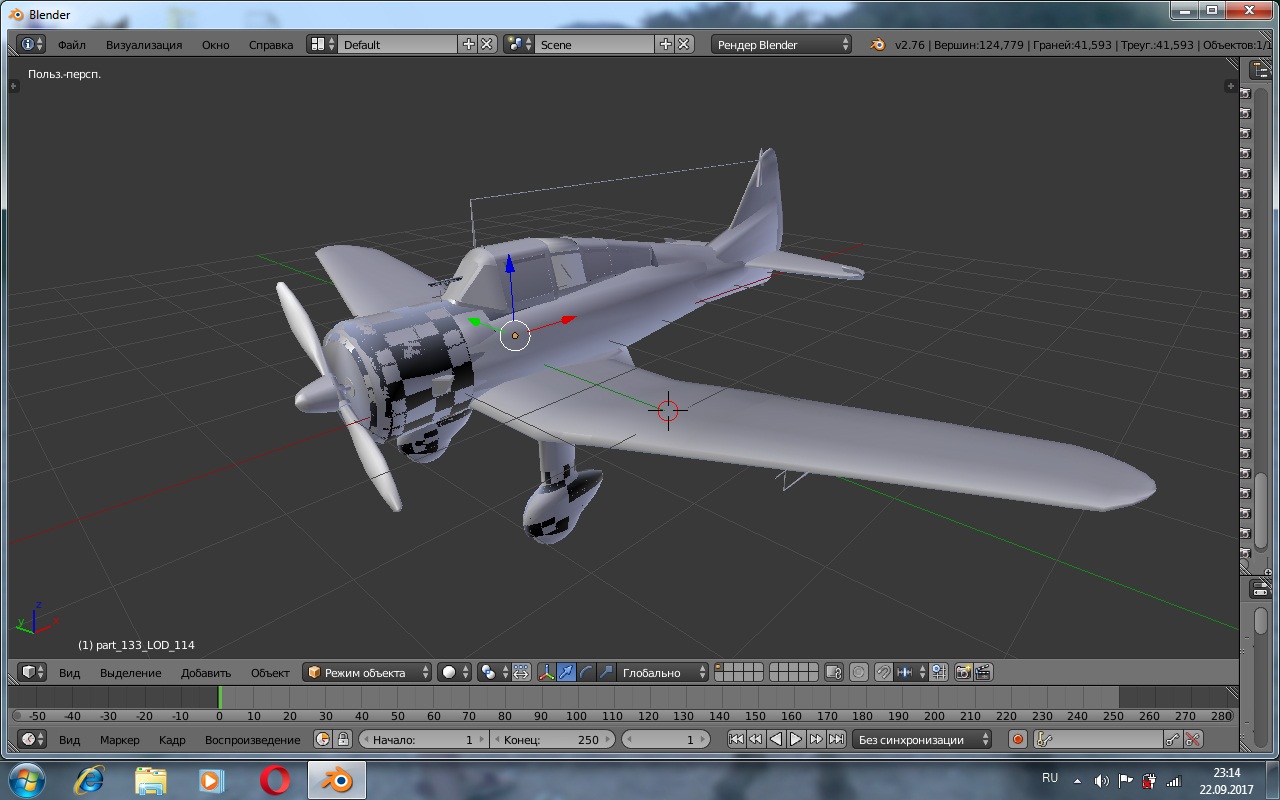Click the OpenGL render image camera icon
Image resolution: width=1280 pixels, height=800 pixels.
(963, 673)
